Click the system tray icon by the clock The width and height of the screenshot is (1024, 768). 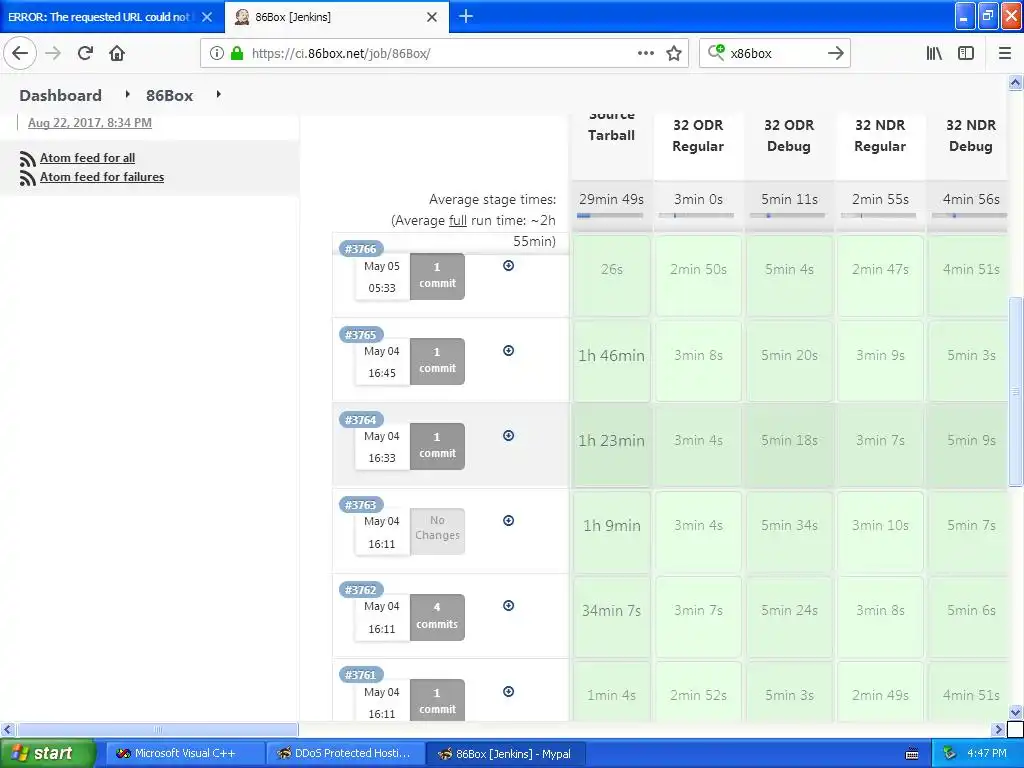(x=950, y=753)
